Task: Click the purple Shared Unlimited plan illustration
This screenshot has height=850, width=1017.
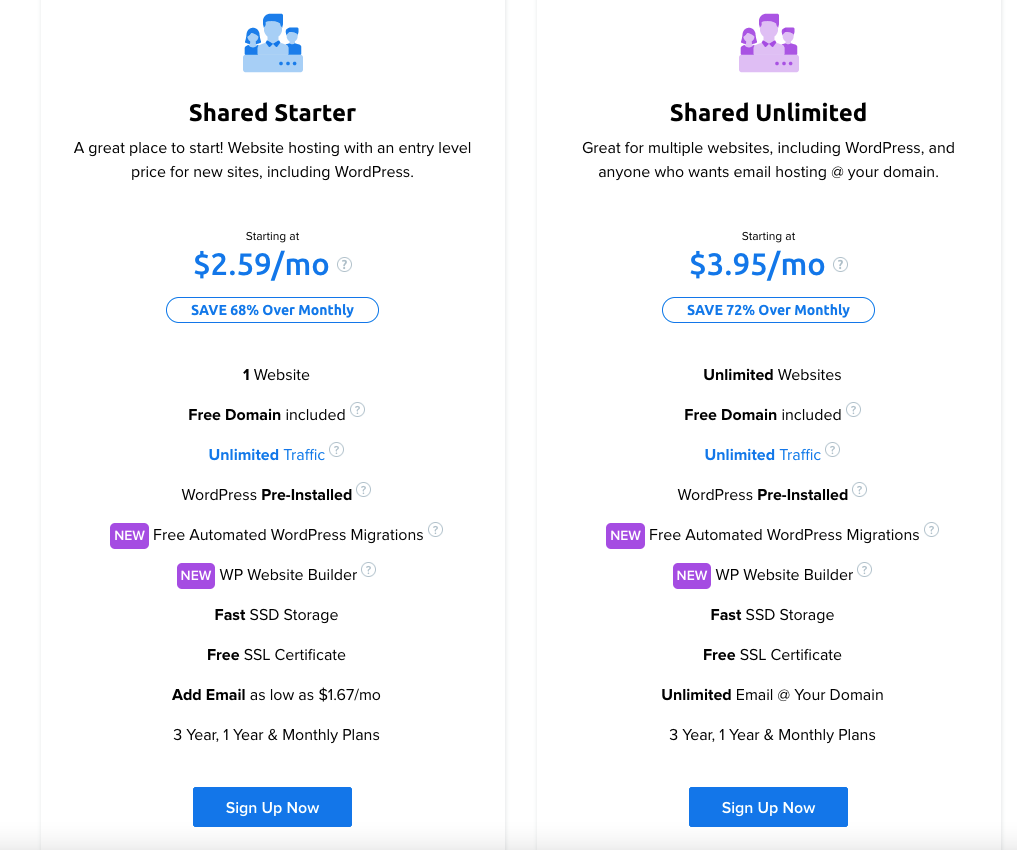Action: pos(769,43)
